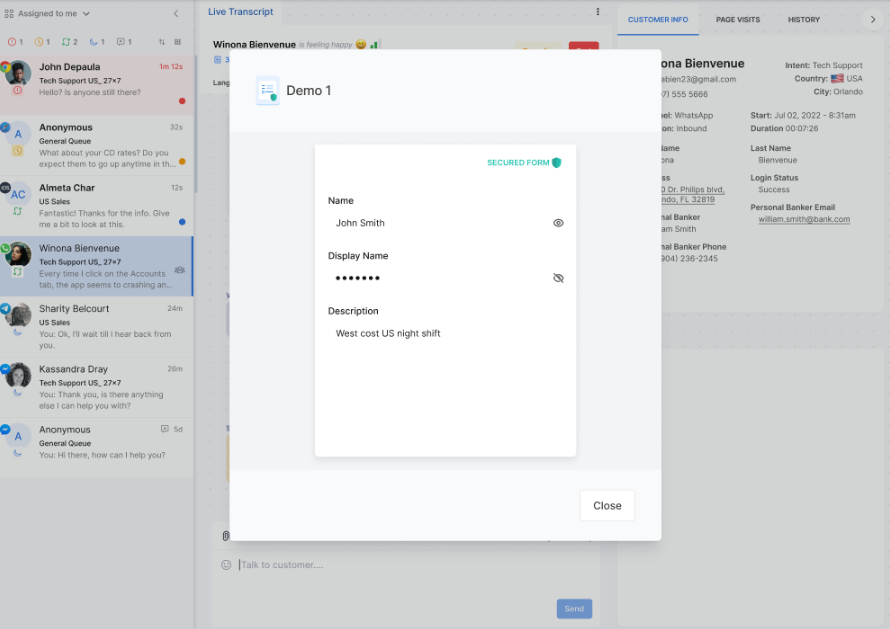The width and height of the screenshot is (890, 629).
Task: Close the Demo 1 form dialog
Action: (607, 505)
